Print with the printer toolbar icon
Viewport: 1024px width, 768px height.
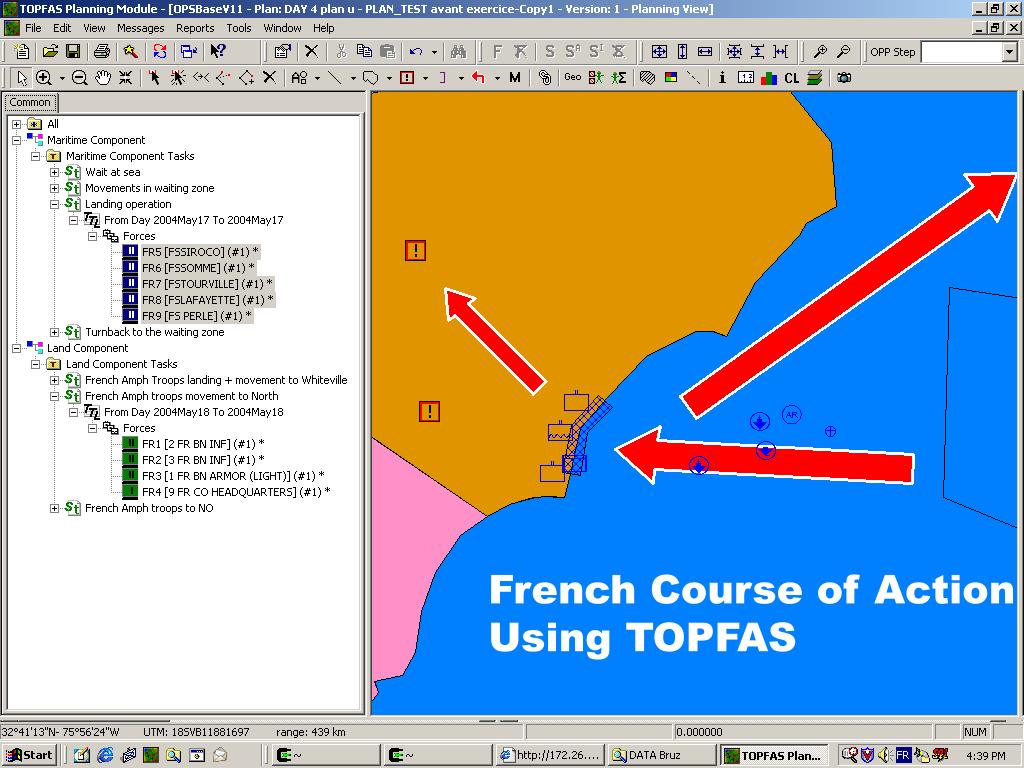102,52
